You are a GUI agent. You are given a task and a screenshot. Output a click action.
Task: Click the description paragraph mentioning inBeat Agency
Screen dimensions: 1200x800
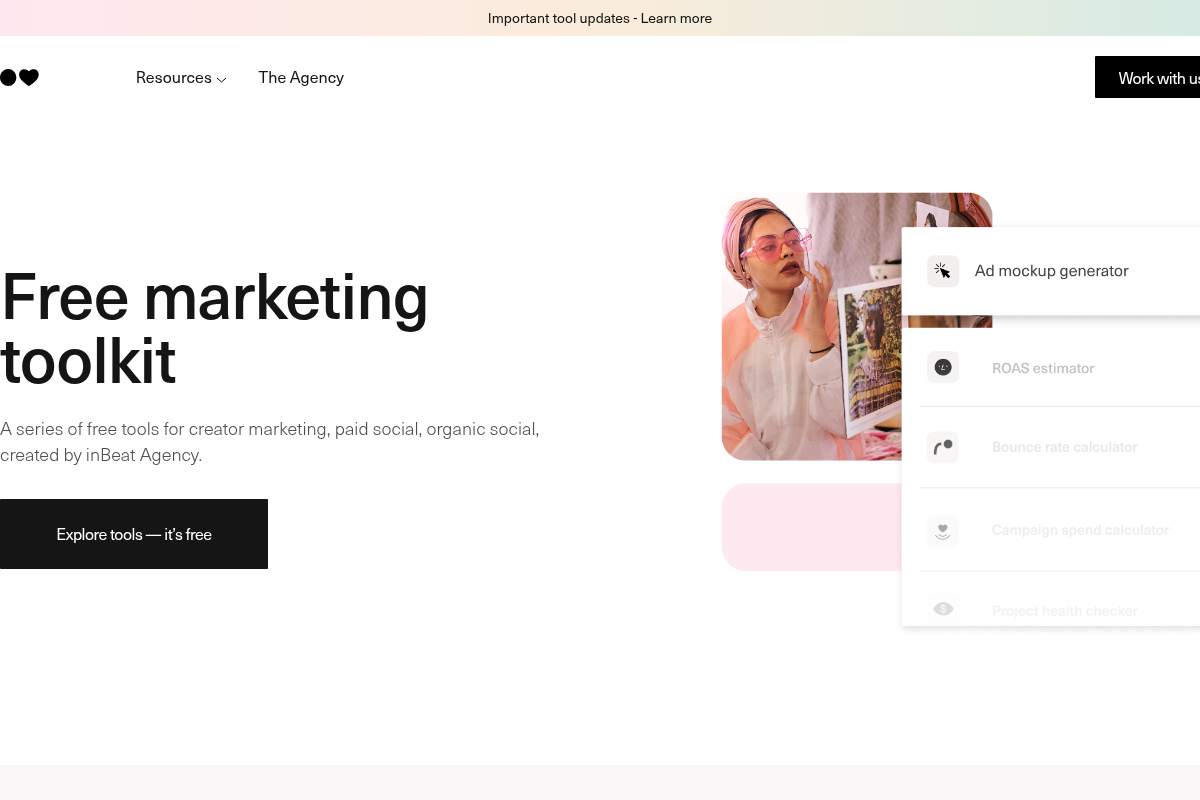270,442
